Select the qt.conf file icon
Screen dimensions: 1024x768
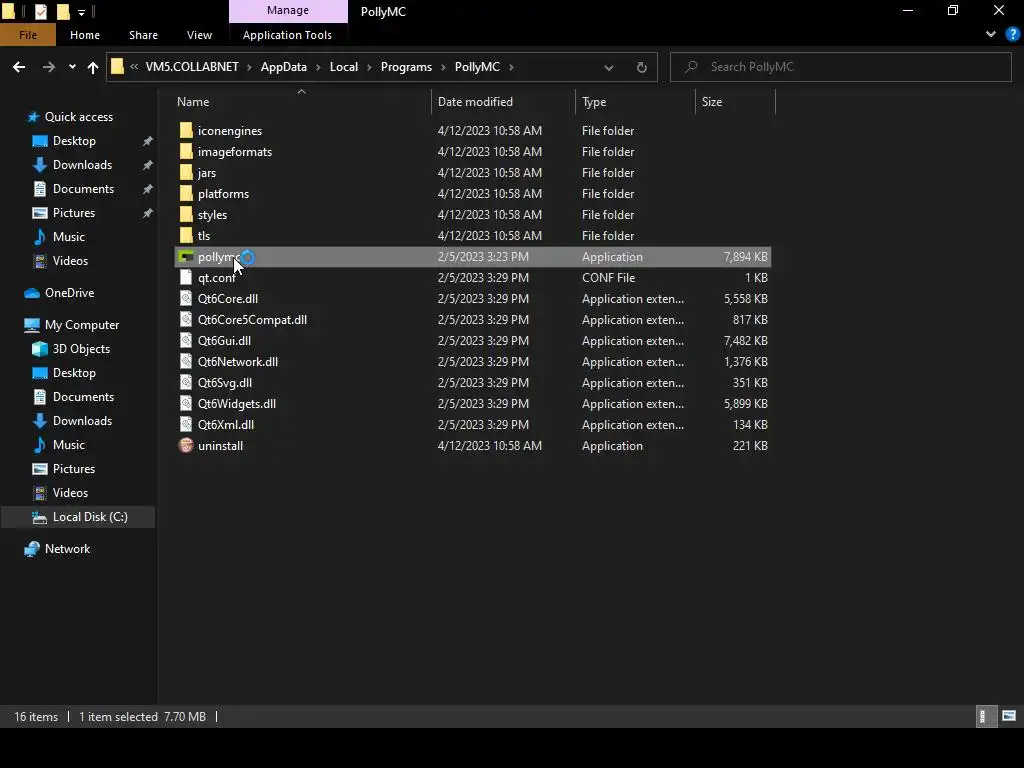coord(186,278)
